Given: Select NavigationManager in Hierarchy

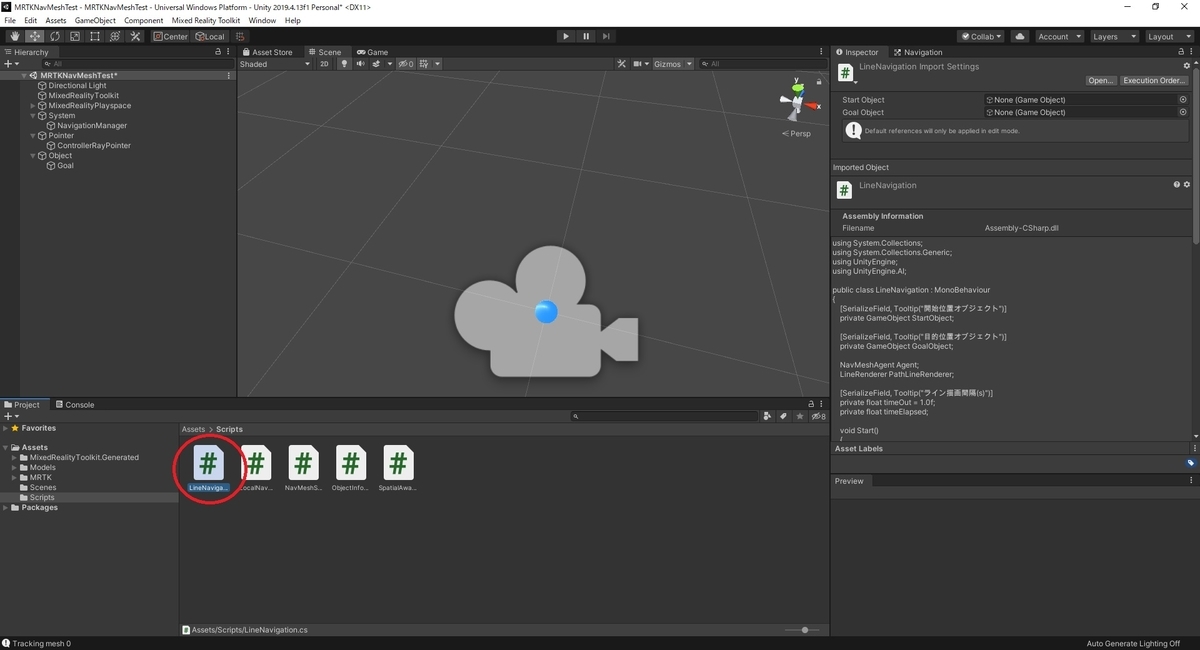Looking at the screenshot, I should [x=92, y=126].
